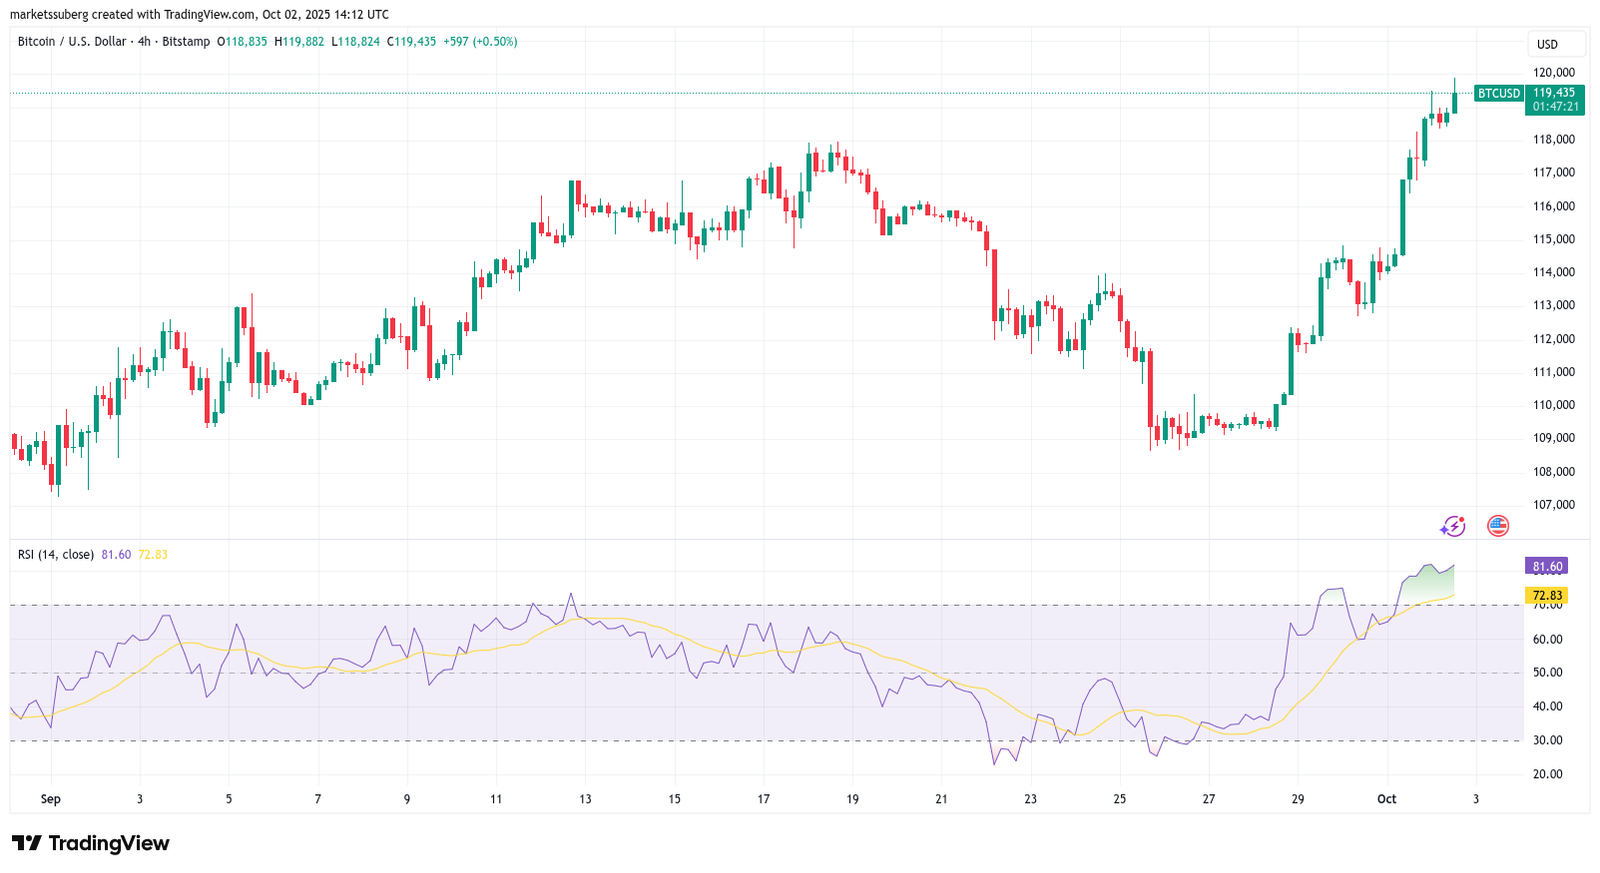Open the USD currency selector

click(x=1555, y=44)
